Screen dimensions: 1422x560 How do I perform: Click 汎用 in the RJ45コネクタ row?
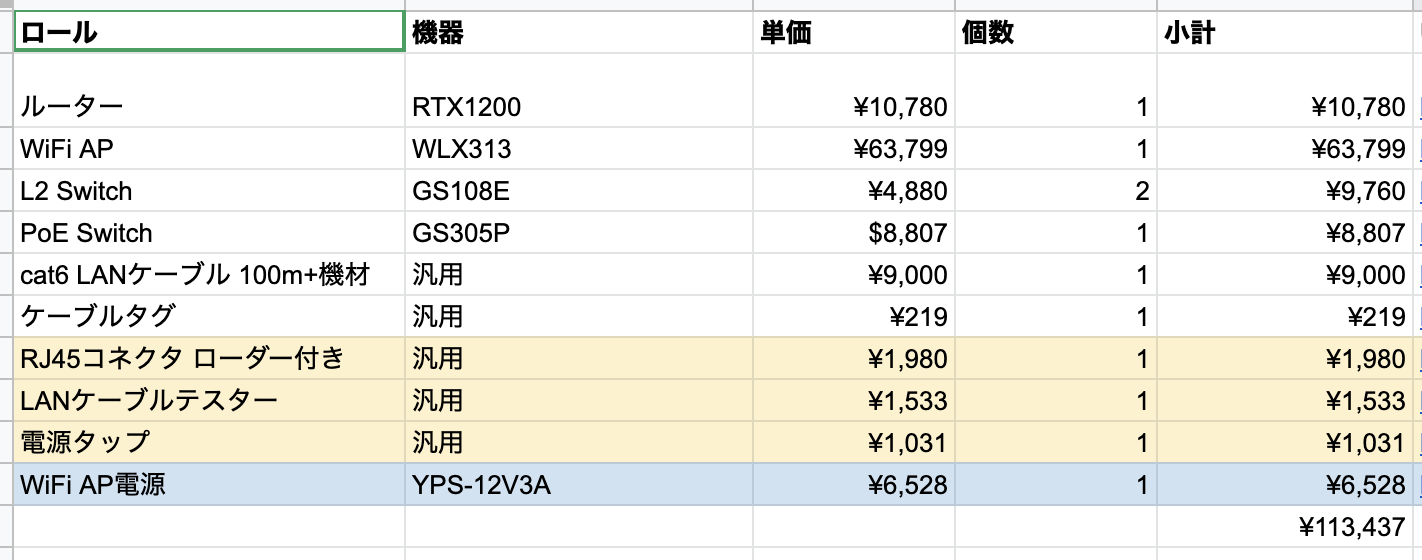(580, 359)
